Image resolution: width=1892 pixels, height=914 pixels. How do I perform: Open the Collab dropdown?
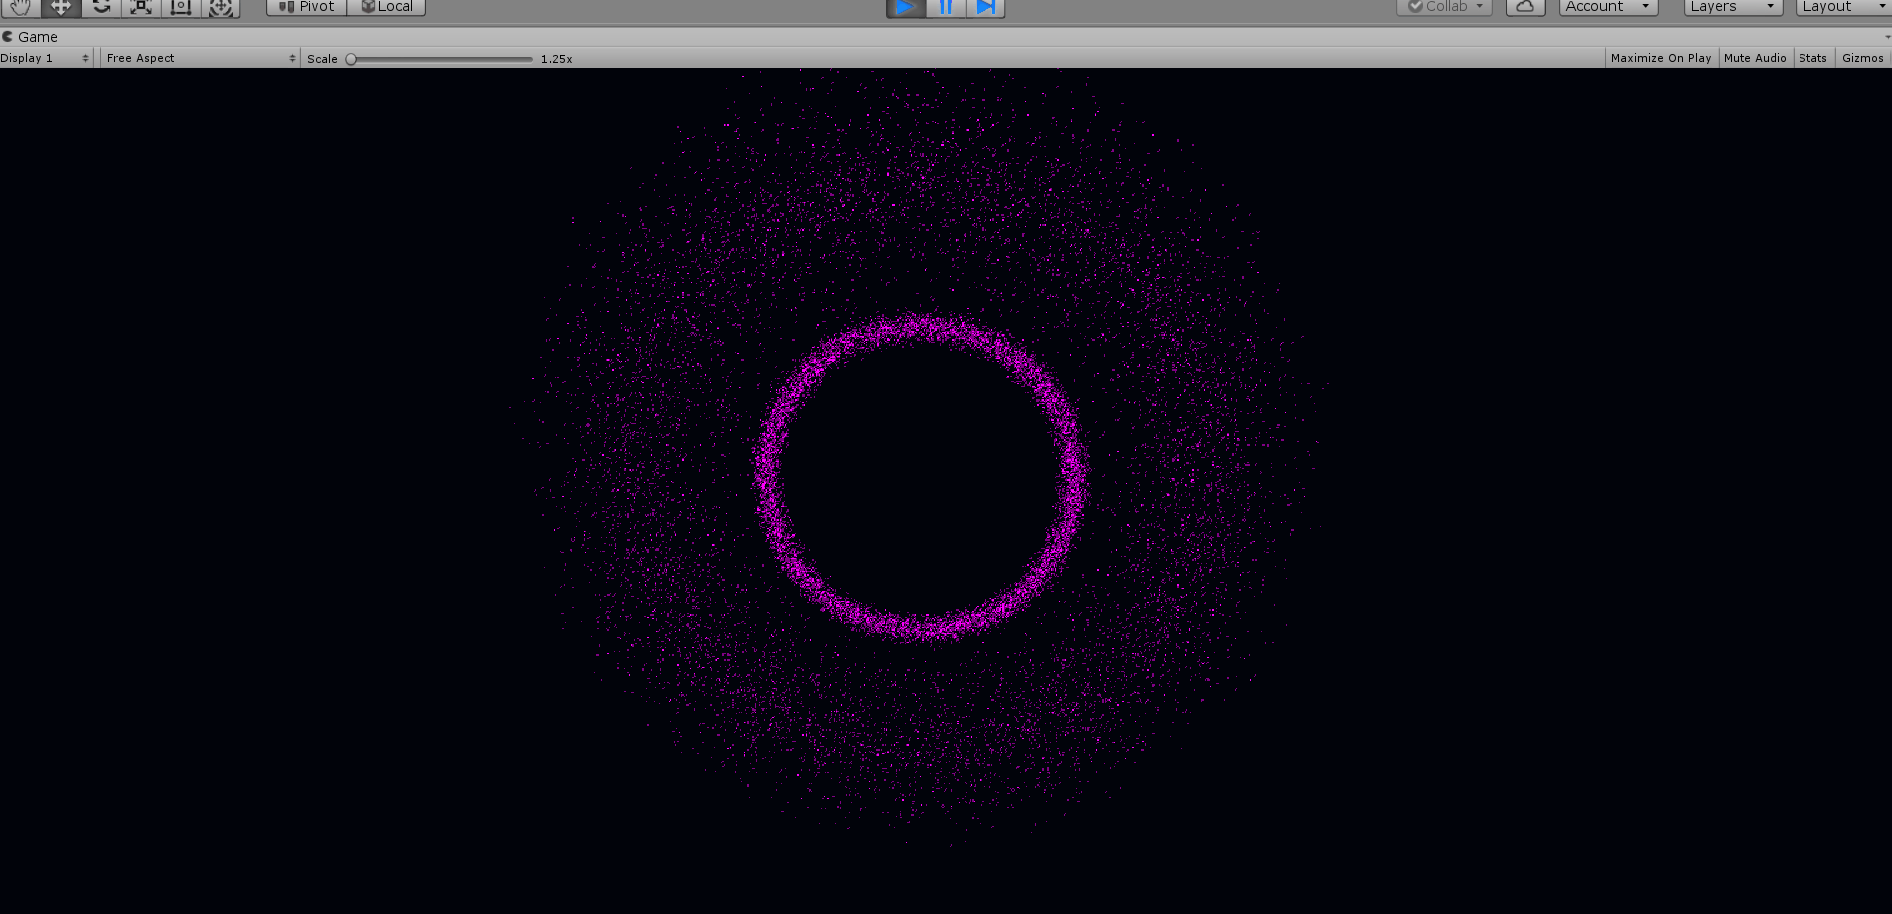(1444, 7)
